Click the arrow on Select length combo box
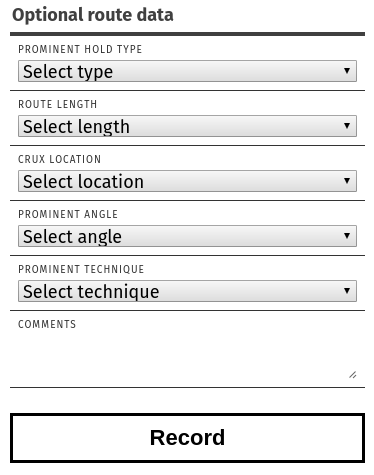This screenshot has width=374, height=475. click(347, 126)
